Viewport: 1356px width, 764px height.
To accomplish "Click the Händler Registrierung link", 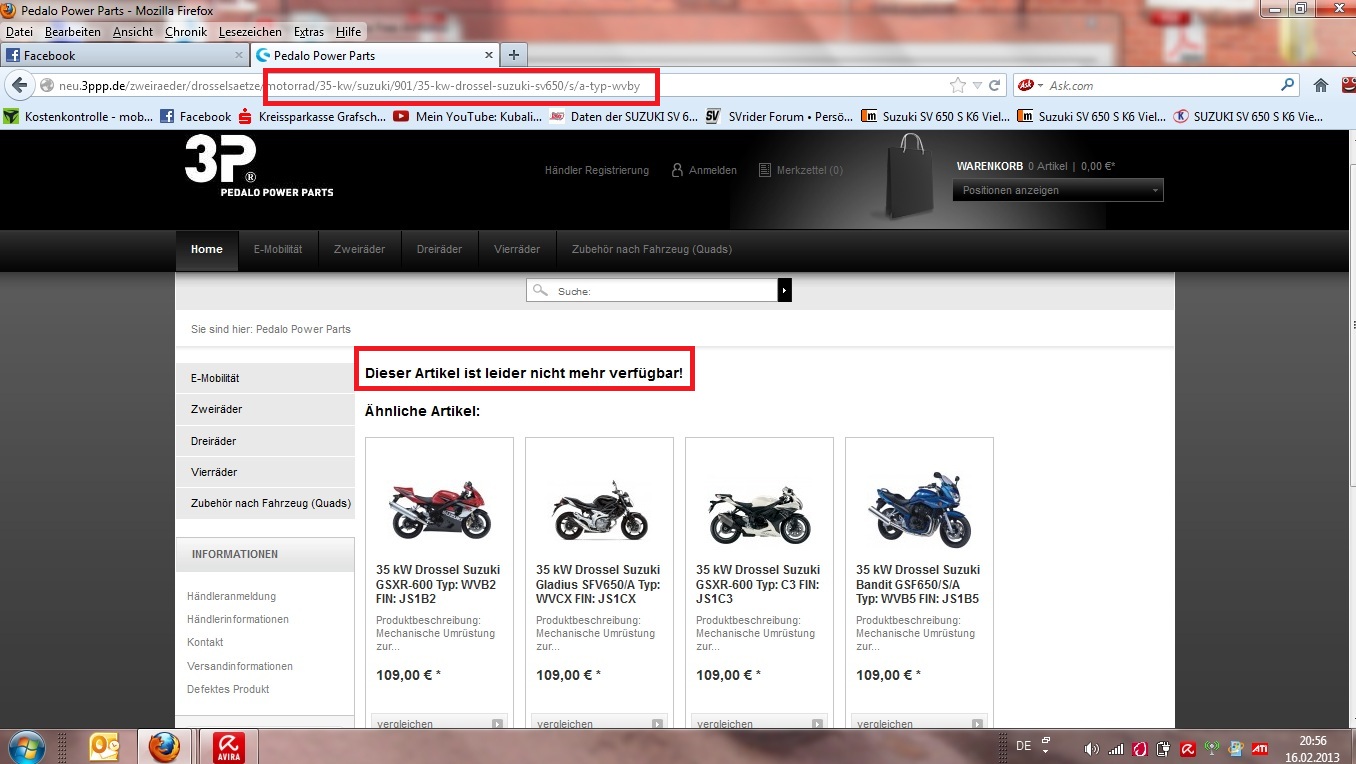I will pyautogui.click(x=596, y=170).
